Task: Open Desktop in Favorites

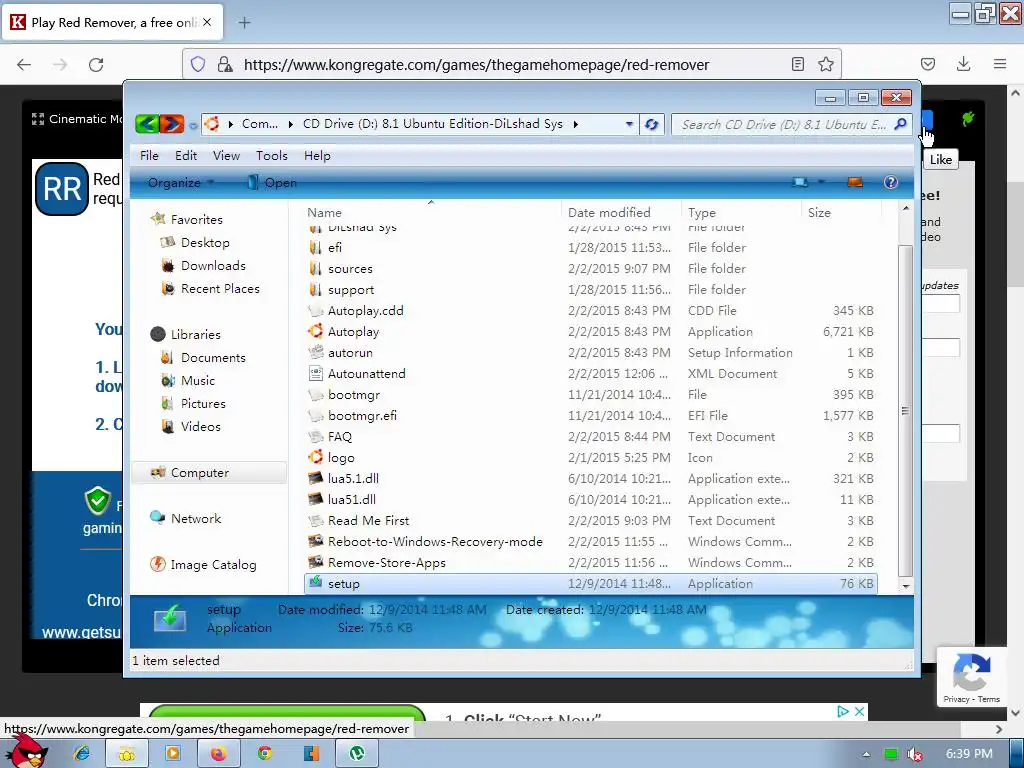Action: 204,242
